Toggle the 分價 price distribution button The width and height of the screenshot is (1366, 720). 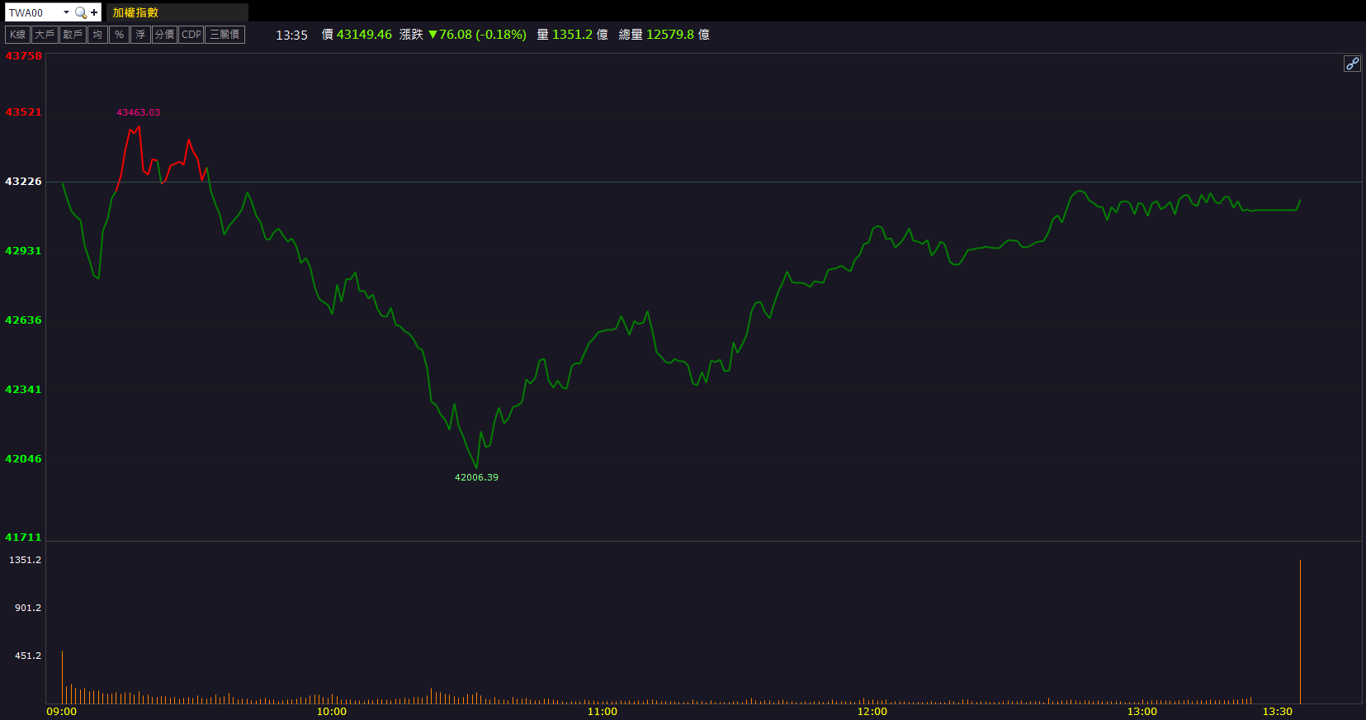coord(164,34)
